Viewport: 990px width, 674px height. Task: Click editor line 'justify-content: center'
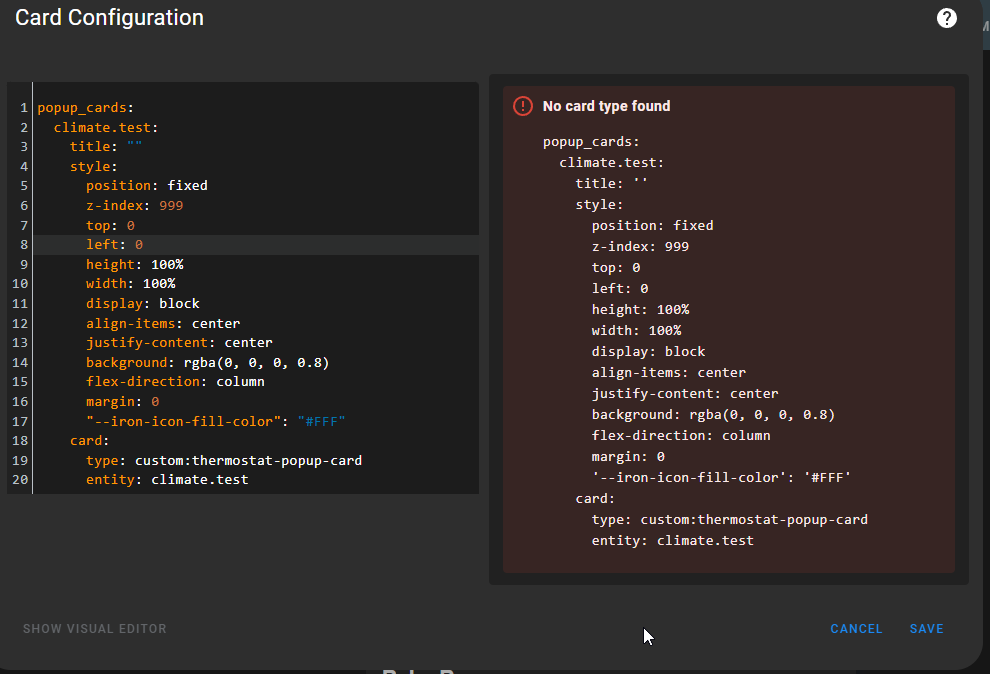(x=179, y=343)
